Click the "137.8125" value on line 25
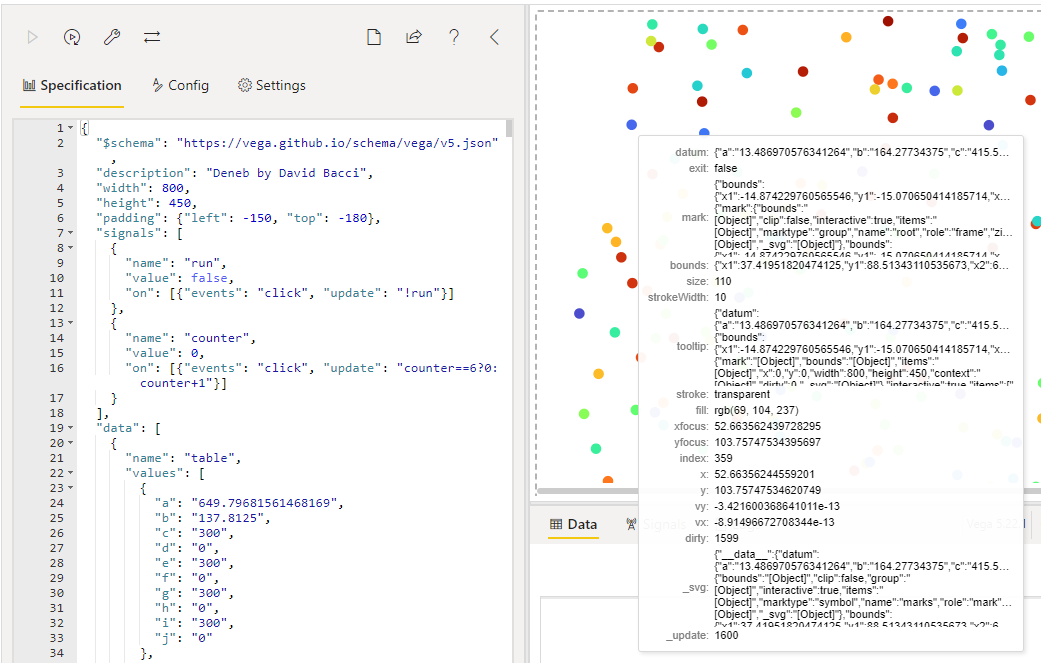This screenshot has width=1041, height=663. [227, 518]
